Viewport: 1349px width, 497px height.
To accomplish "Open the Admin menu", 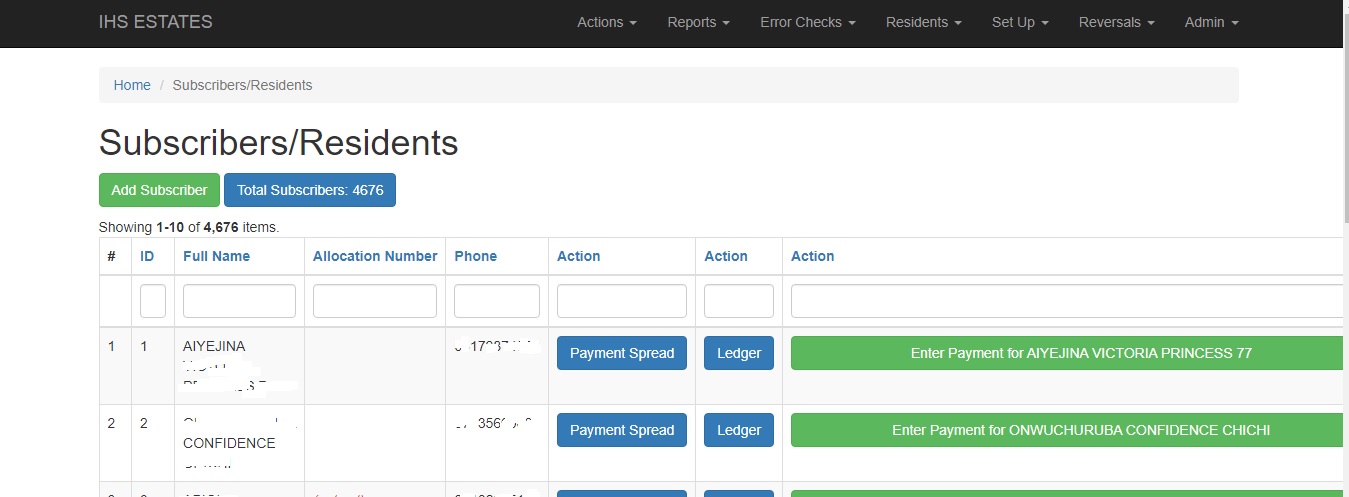I will [1211, 22].
